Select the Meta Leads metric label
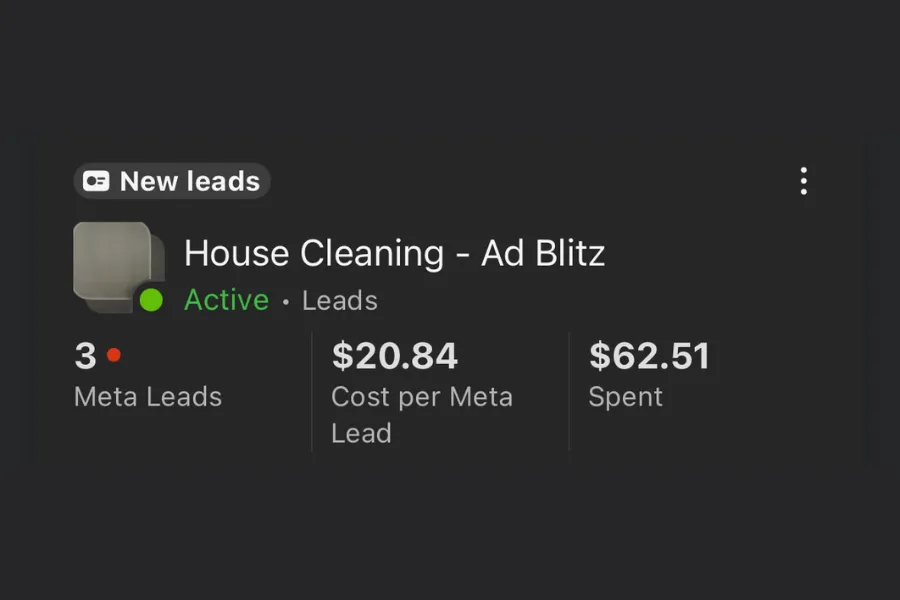The height and width of the screenshot is (600, 900). tap(148, 396)
